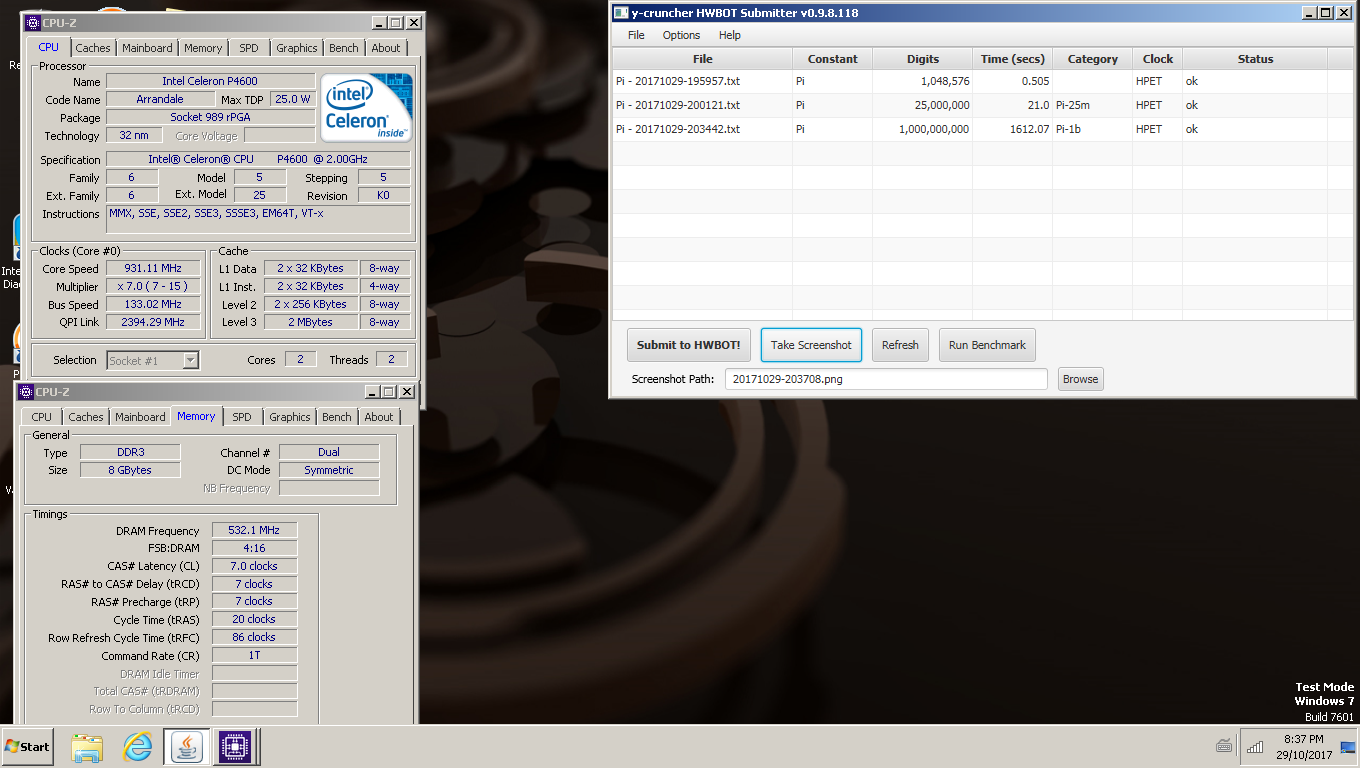The height and width of the screenshot is (768, 1360).
Task: Click the FSB:DRAM 4:16 value
Action: click(254, 548)
